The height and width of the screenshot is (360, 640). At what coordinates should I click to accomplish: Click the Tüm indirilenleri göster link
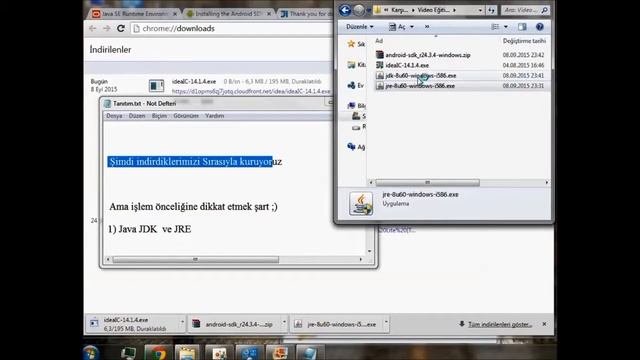(500, 324)
